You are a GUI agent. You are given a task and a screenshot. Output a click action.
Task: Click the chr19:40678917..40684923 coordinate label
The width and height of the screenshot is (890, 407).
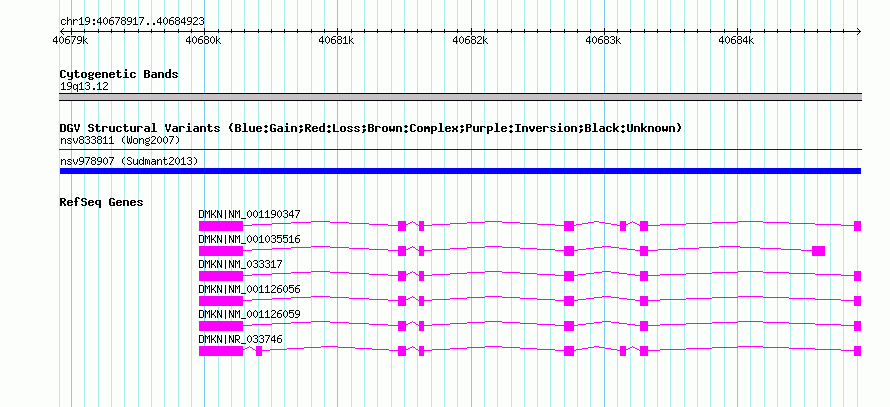132,21
